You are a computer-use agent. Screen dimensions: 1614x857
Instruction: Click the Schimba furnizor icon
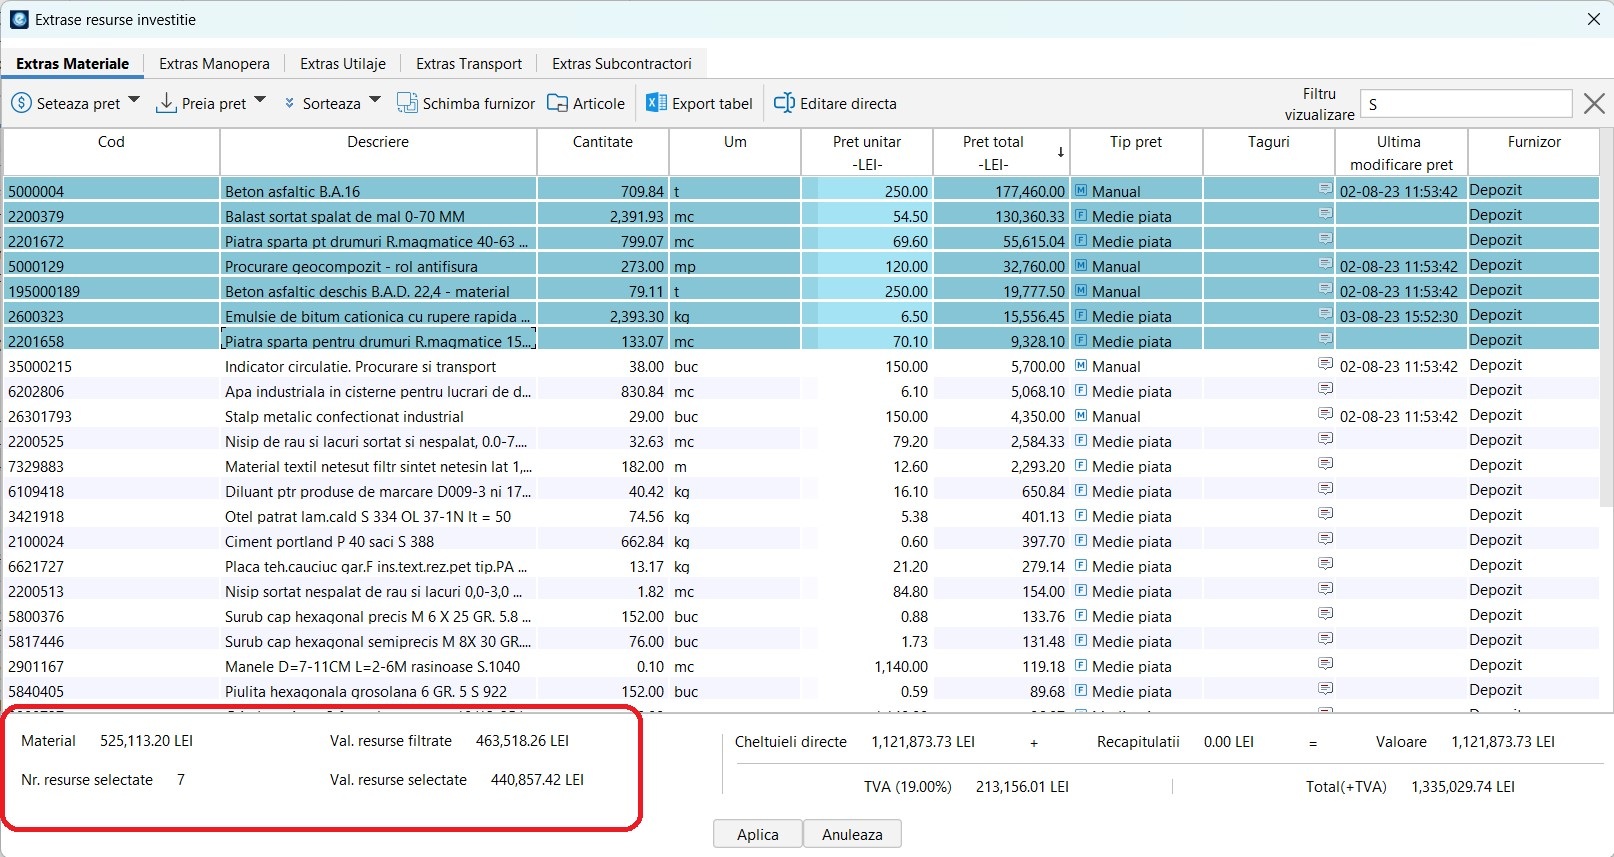[407, 103]
